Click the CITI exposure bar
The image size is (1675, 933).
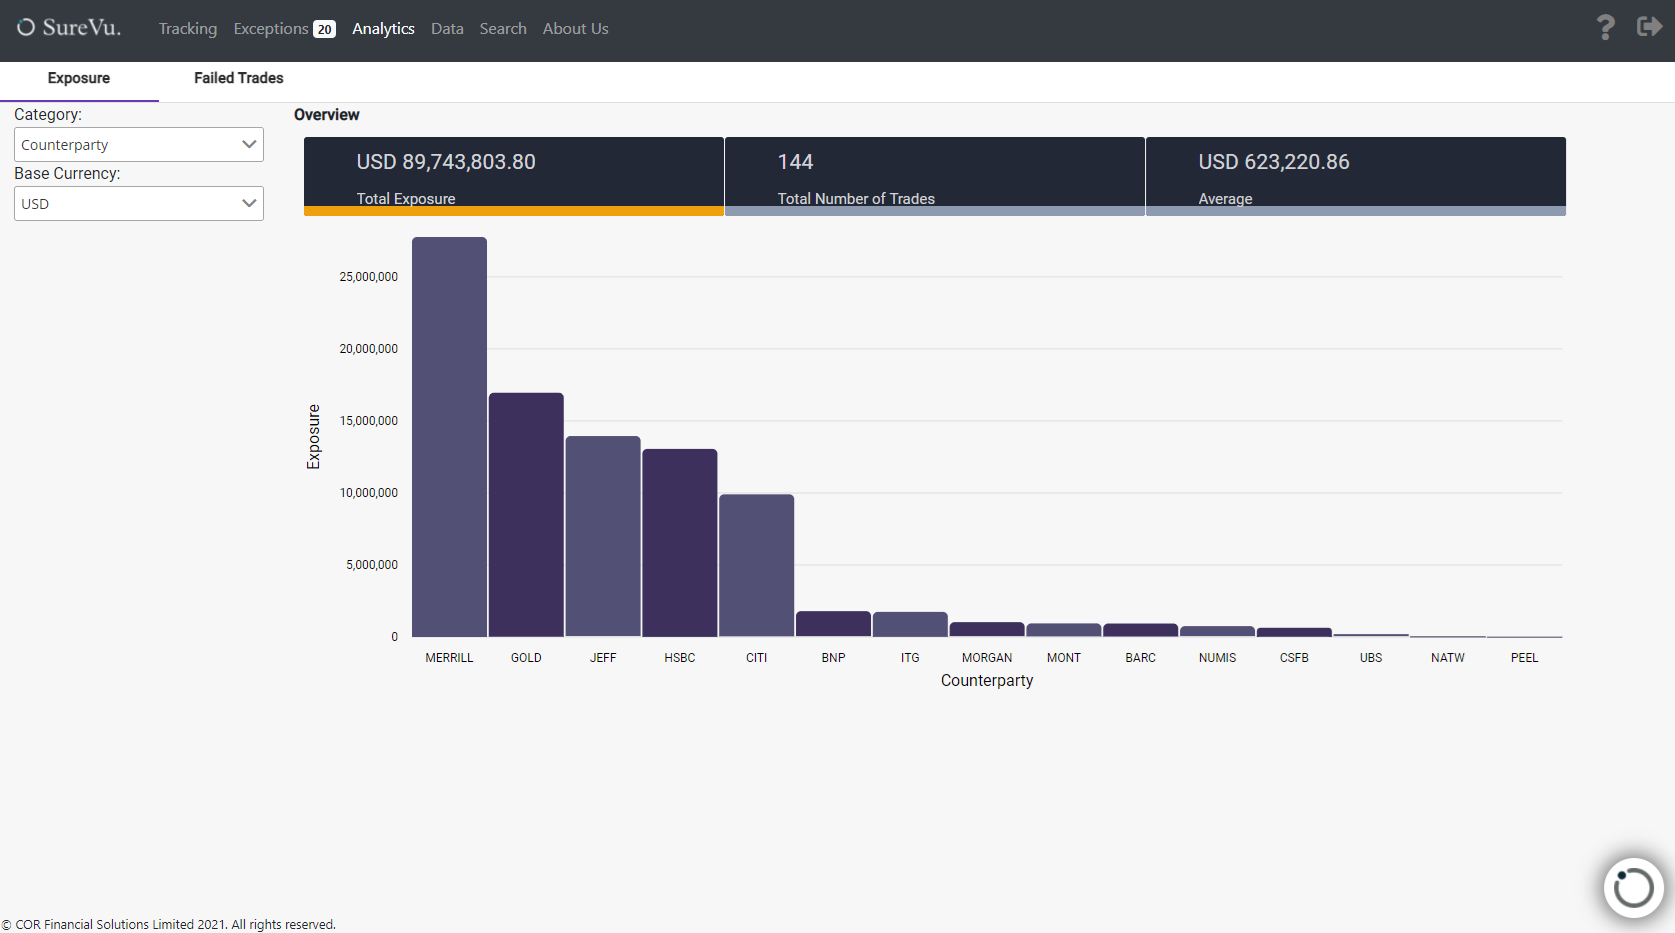point(756,566)
